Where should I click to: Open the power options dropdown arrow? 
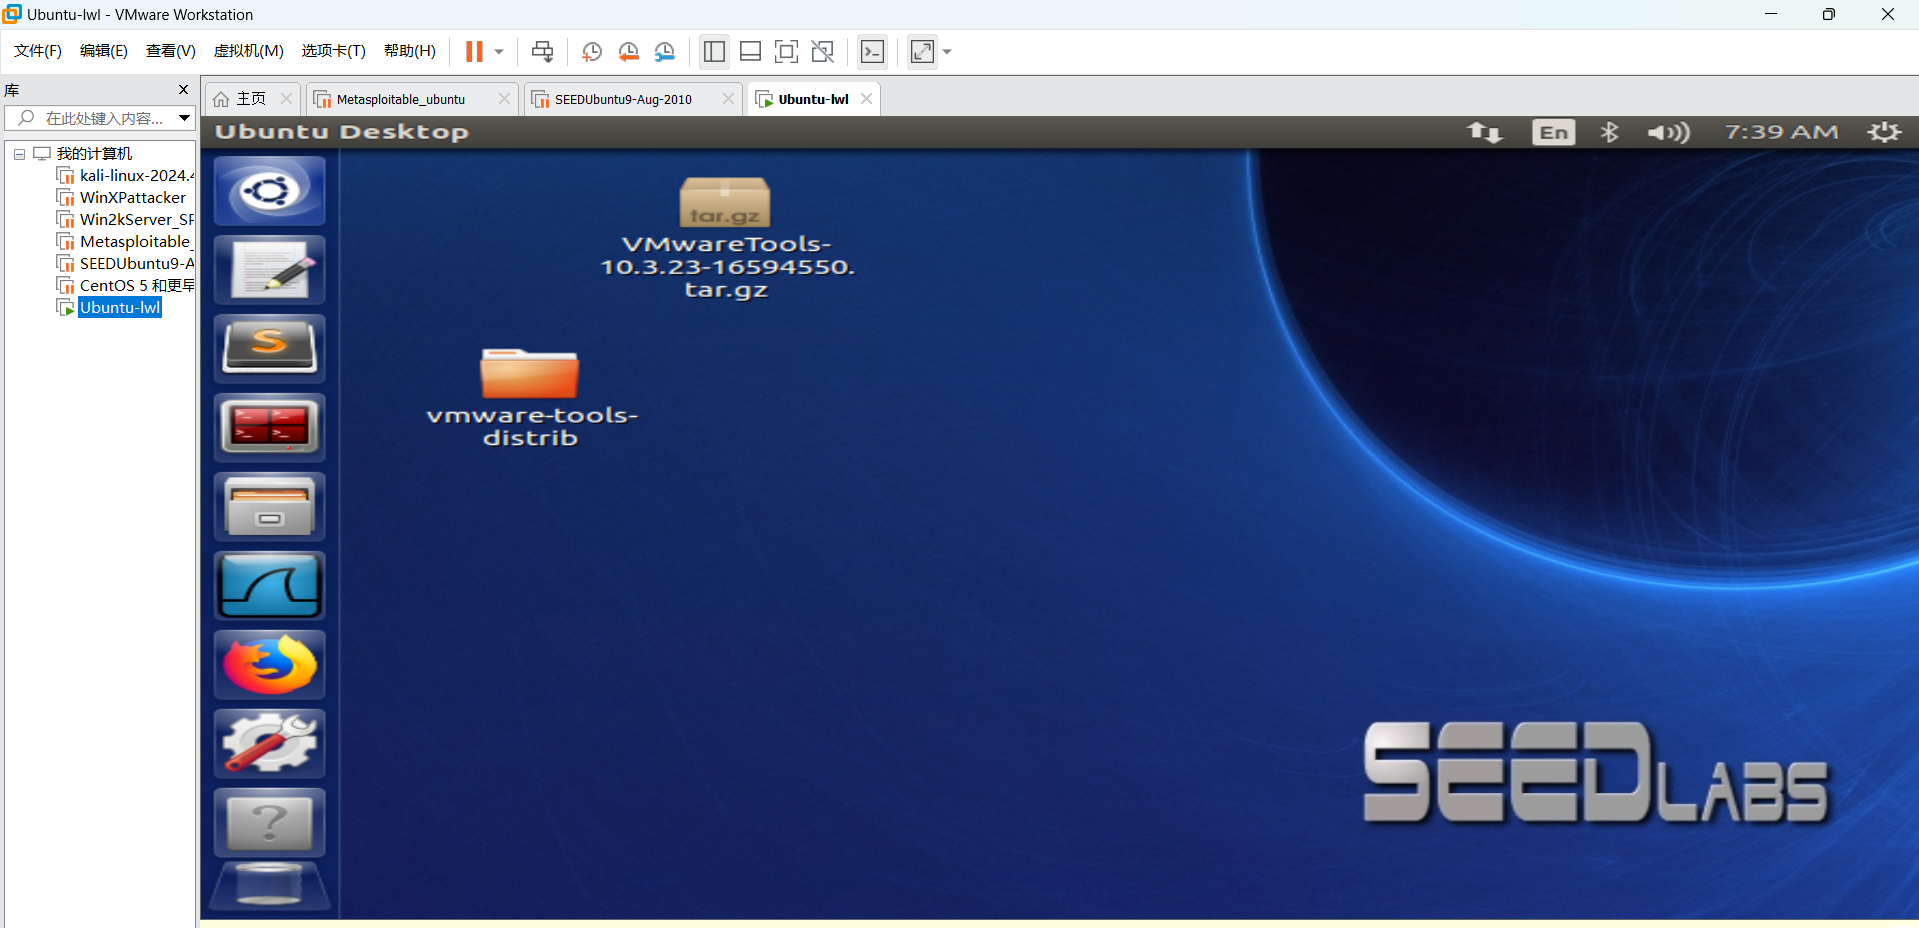coord(499,52)
